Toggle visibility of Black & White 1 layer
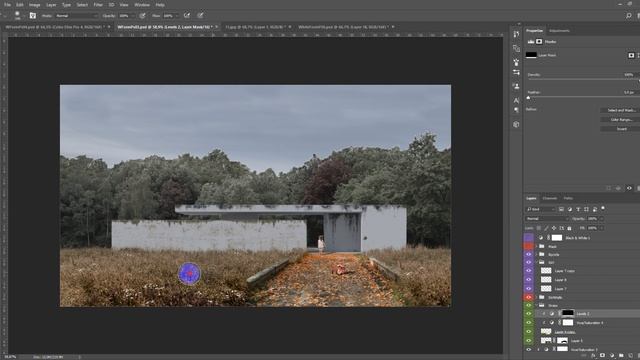 pyautogui.click(x=529, y=238)
